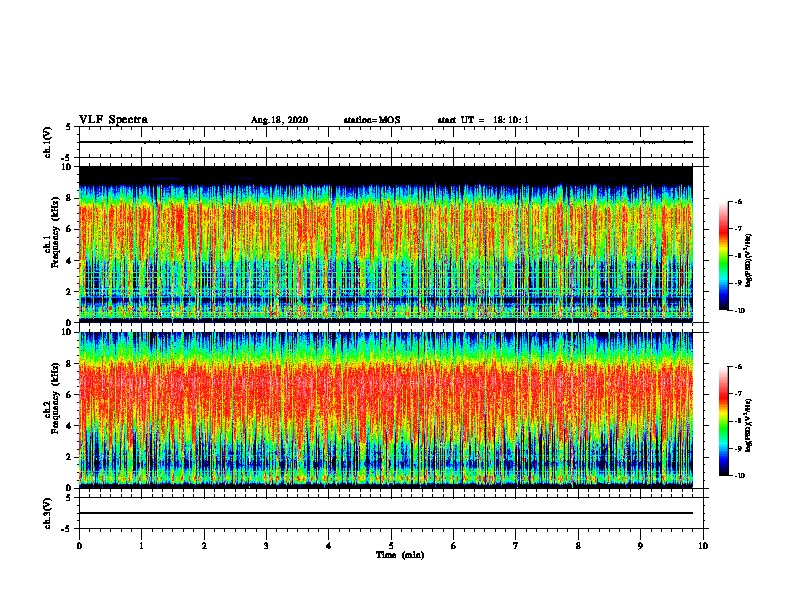Screen dimensions: 792x612
Task: Click the time-axis tick label "9"
Action: click(640, 546)
